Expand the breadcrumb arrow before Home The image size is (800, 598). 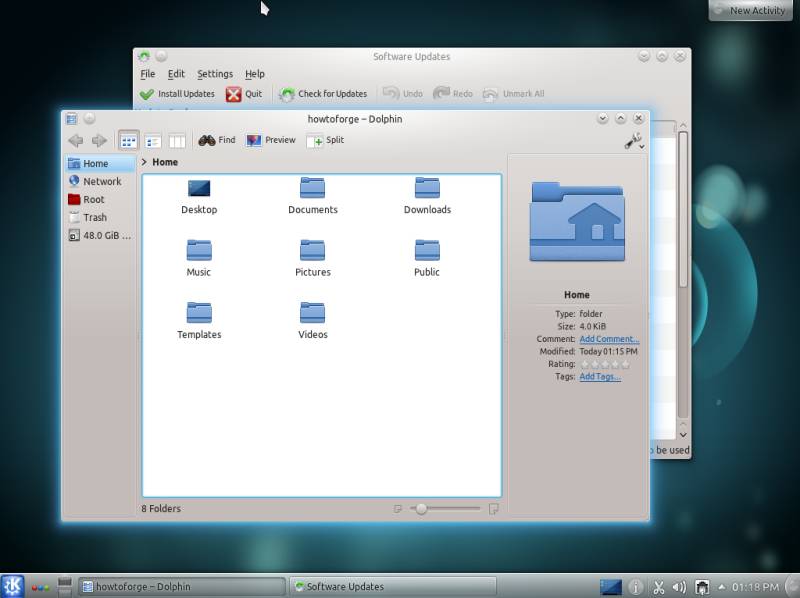pos(144,162)
